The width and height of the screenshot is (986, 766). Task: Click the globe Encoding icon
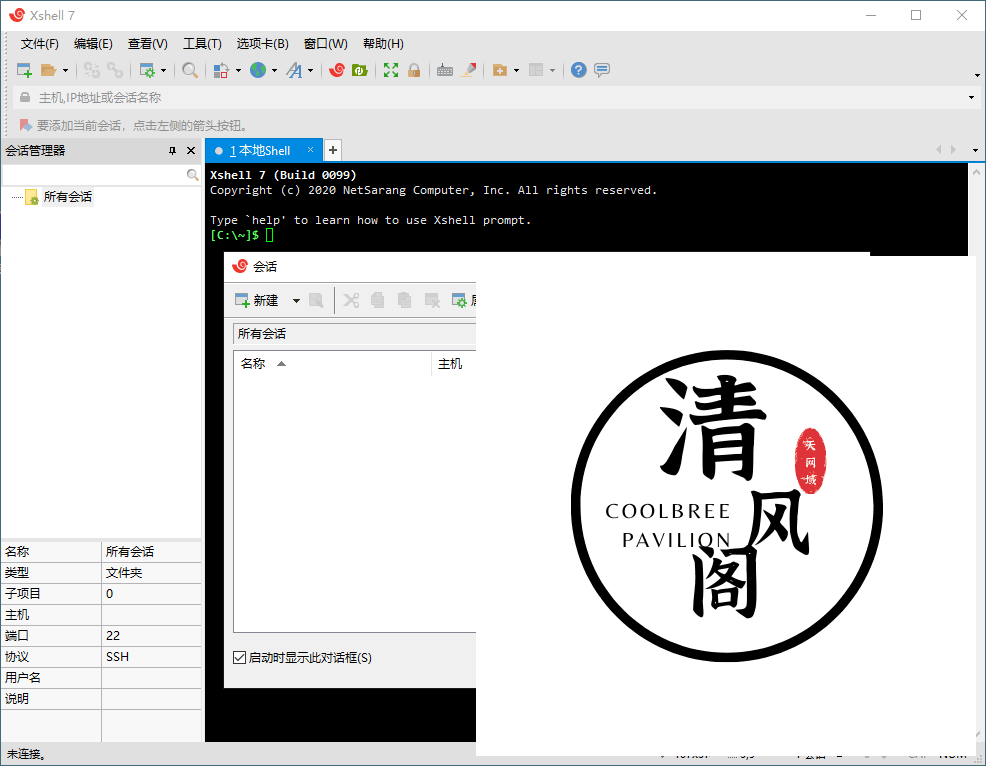[x=258, y=70]
